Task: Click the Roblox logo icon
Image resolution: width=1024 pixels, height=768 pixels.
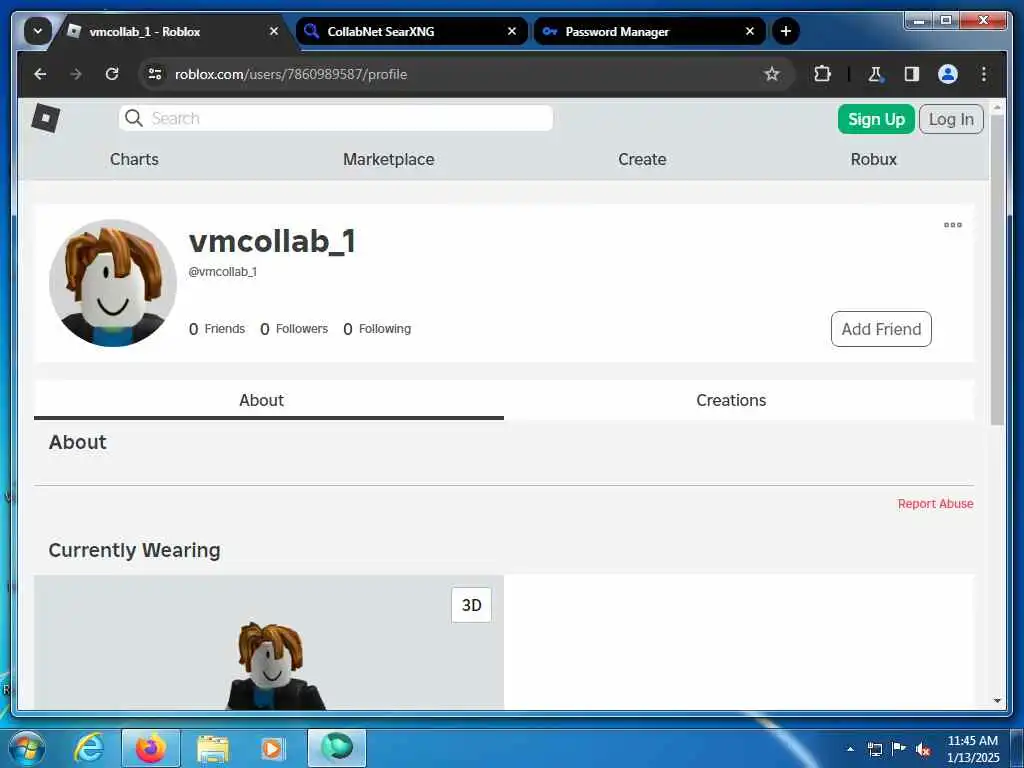Action: pyautogui.click(x=46, y=118)
